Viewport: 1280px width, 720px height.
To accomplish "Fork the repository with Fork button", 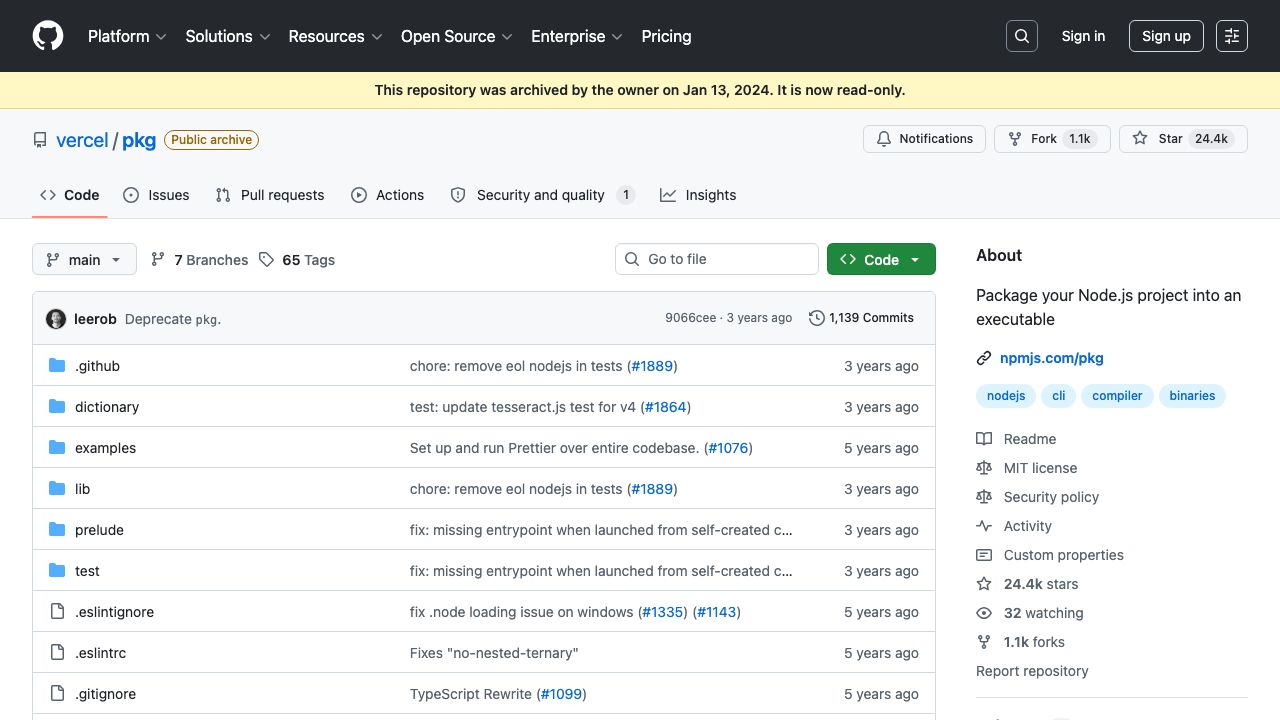I will click(1052, 139).
